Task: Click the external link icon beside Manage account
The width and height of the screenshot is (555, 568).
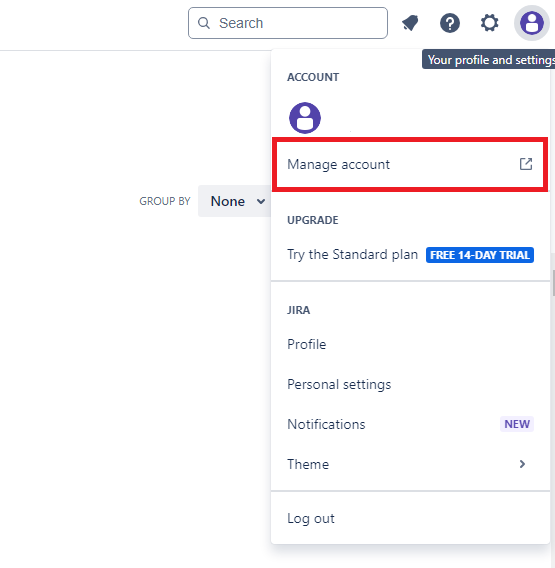Action: click(526, 164)
